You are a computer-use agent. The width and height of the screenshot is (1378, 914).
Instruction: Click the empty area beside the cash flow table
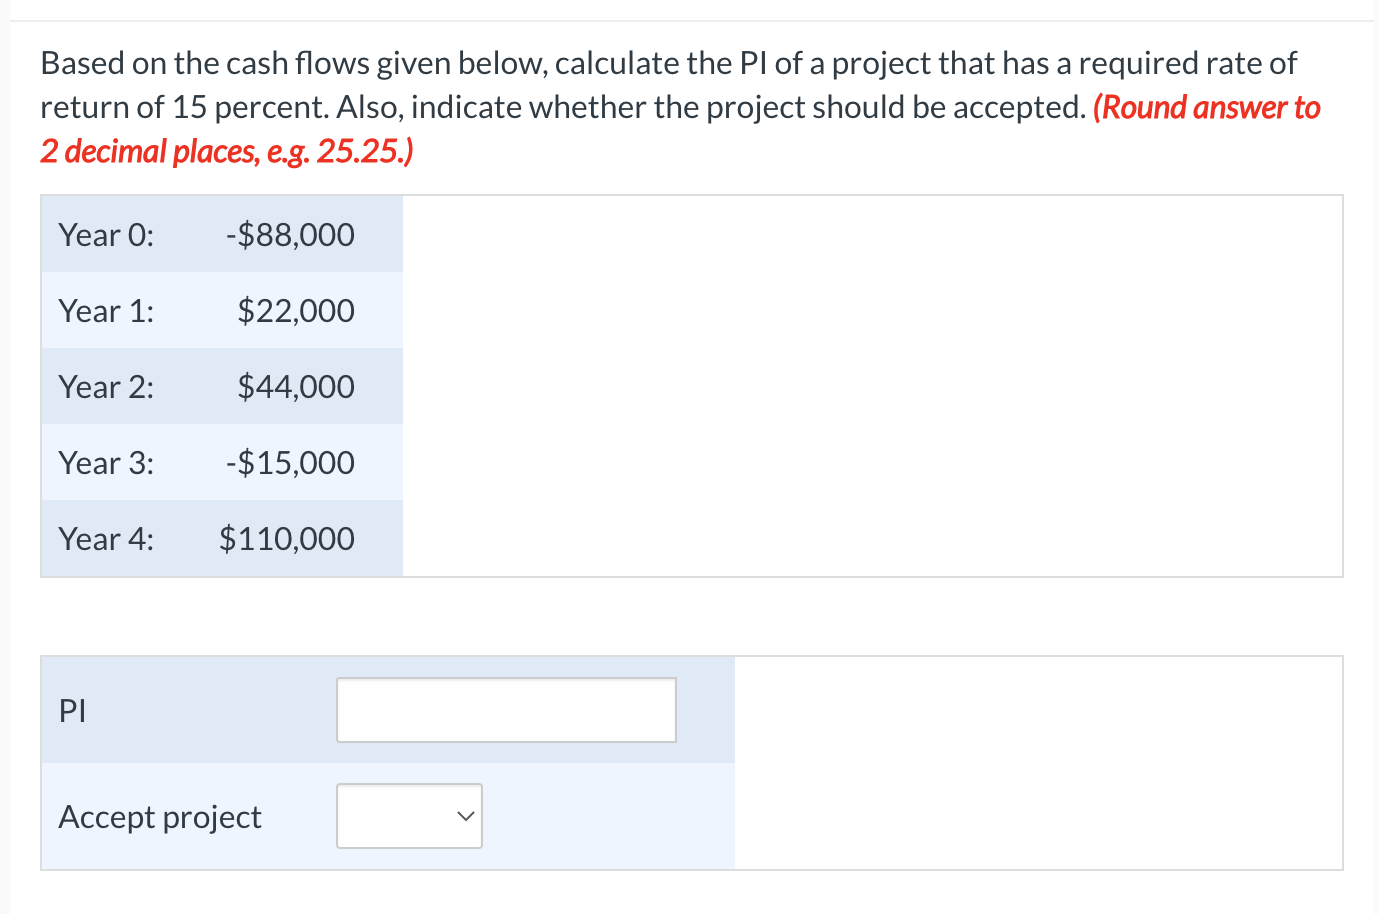tap(870, 385)
